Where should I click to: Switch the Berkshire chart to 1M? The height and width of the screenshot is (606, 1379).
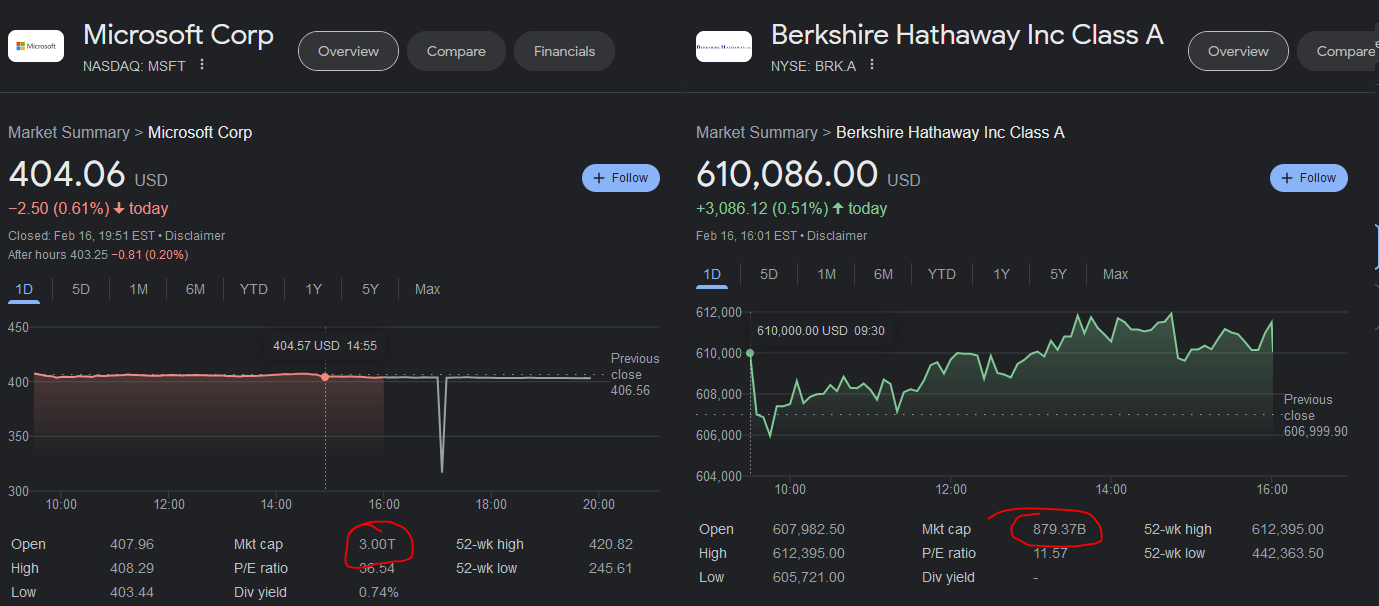tap(826, 274)
